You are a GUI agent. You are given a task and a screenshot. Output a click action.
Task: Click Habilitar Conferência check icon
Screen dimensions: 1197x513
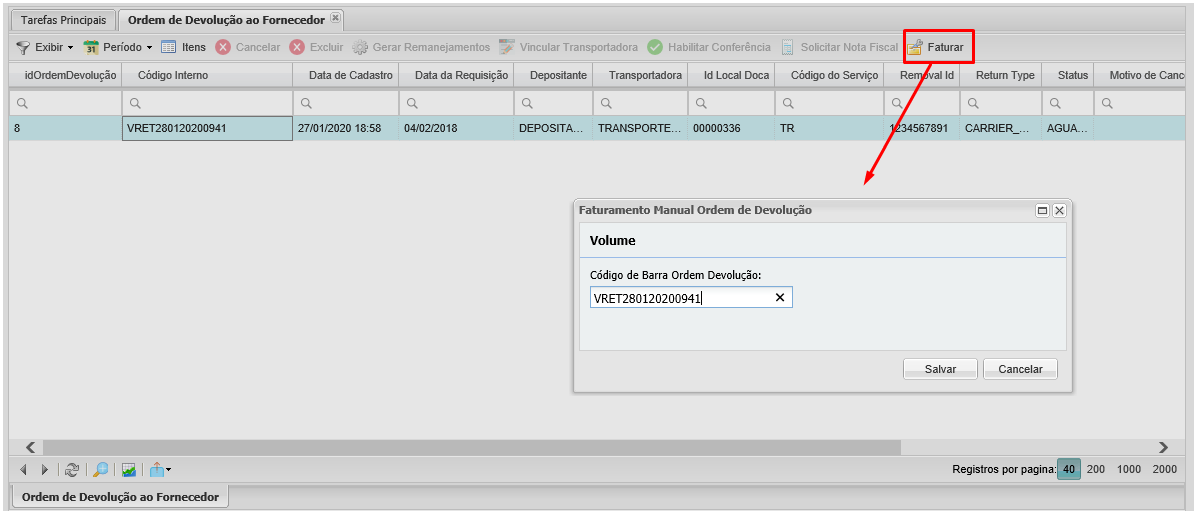(x=654, y=47)
